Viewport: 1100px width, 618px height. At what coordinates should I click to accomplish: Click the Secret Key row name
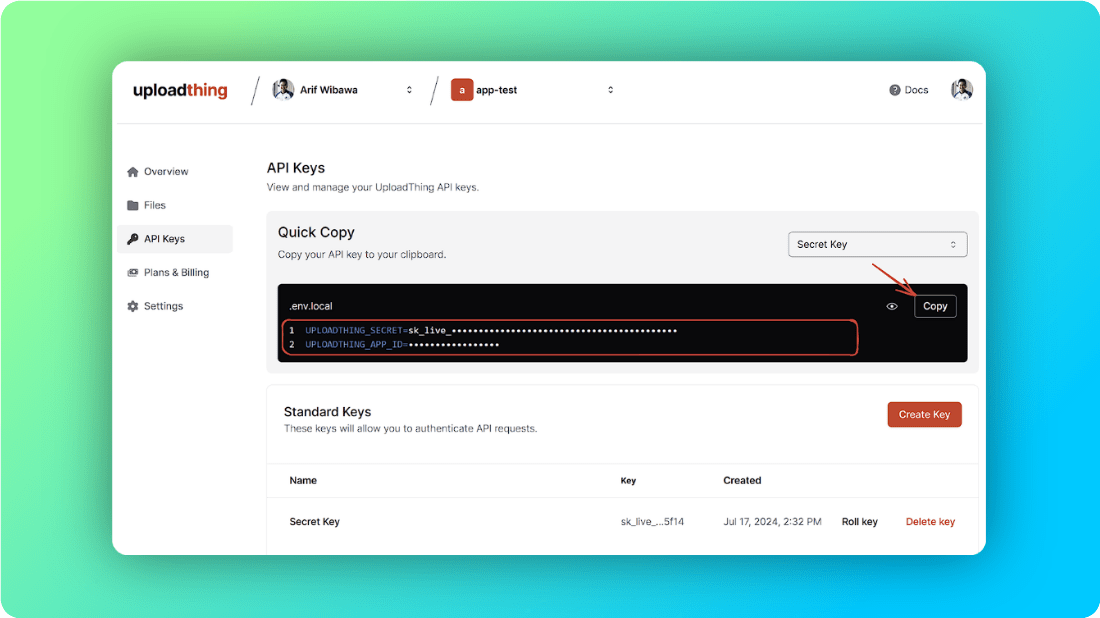coord(314,522)
